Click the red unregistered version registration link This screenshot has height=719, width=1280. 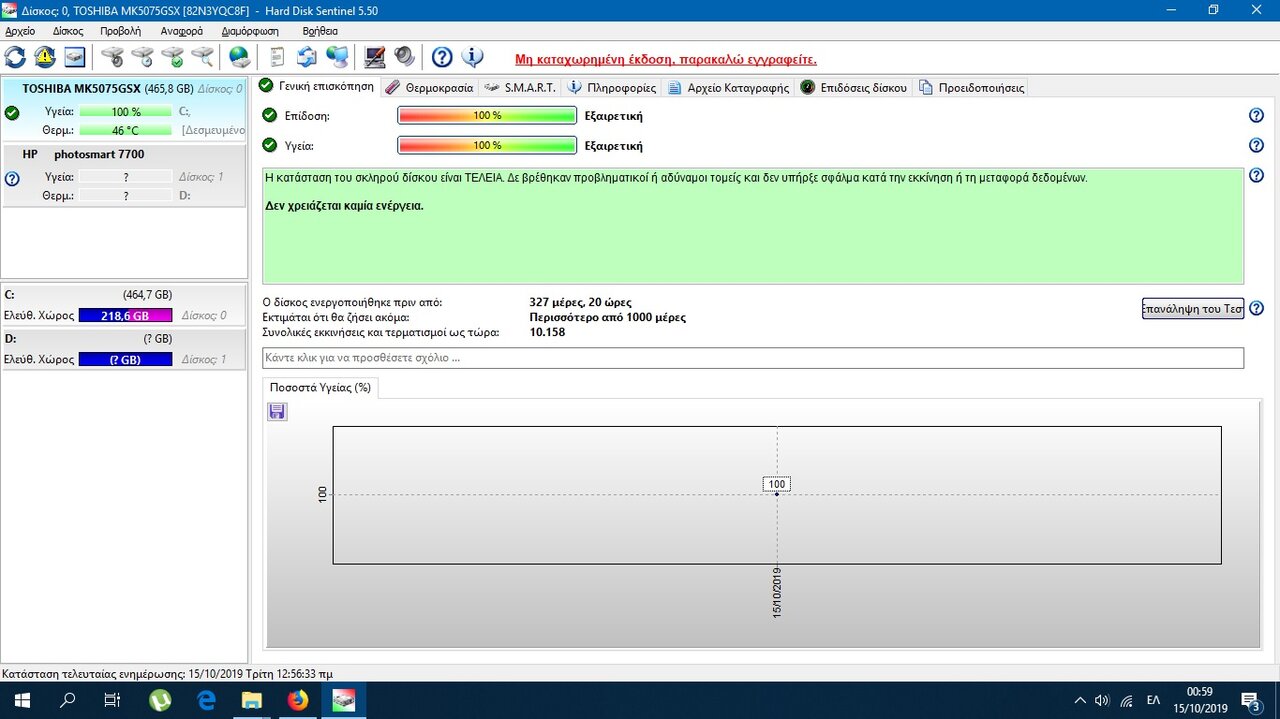pyautogui.click(x=666, y=59)
